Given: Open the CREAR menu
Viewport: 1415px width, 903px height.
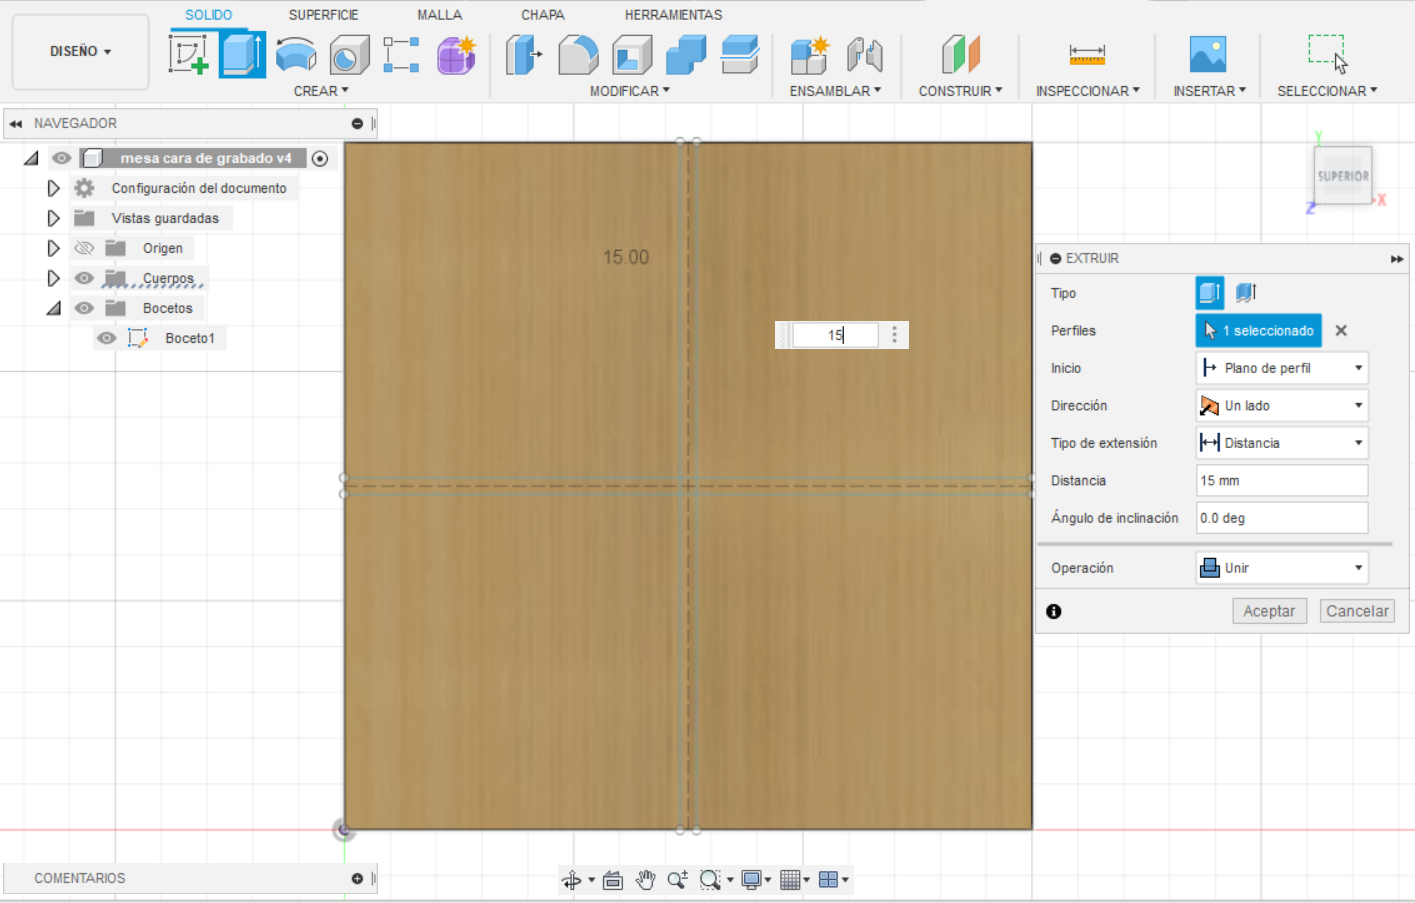Looking at the screenshot, I should coord(321,91).
